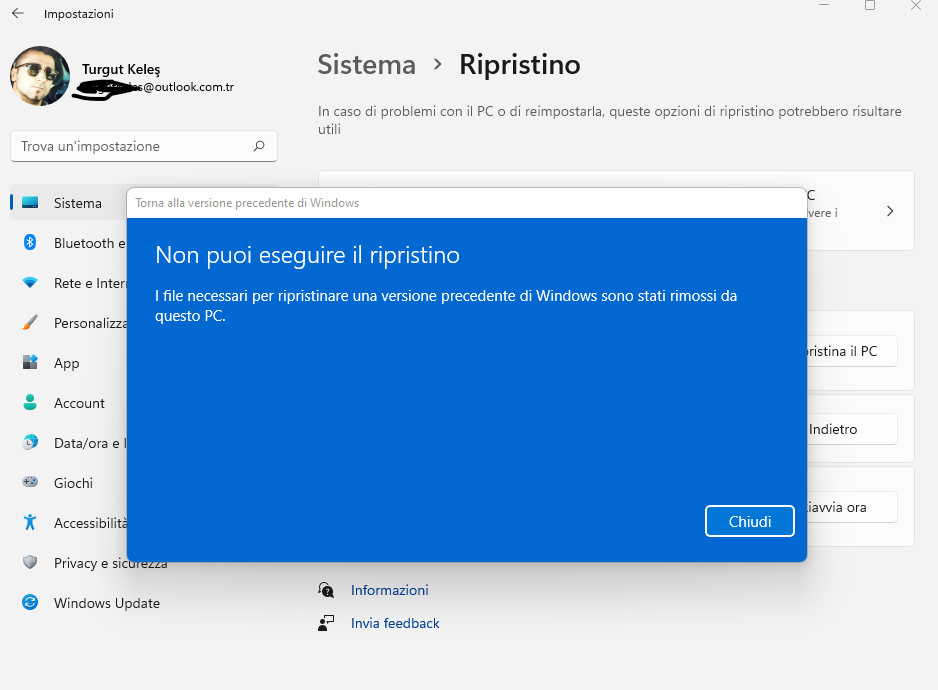Click the search magnifier icon
Viewport: 938px width, 690px height.
259,146
